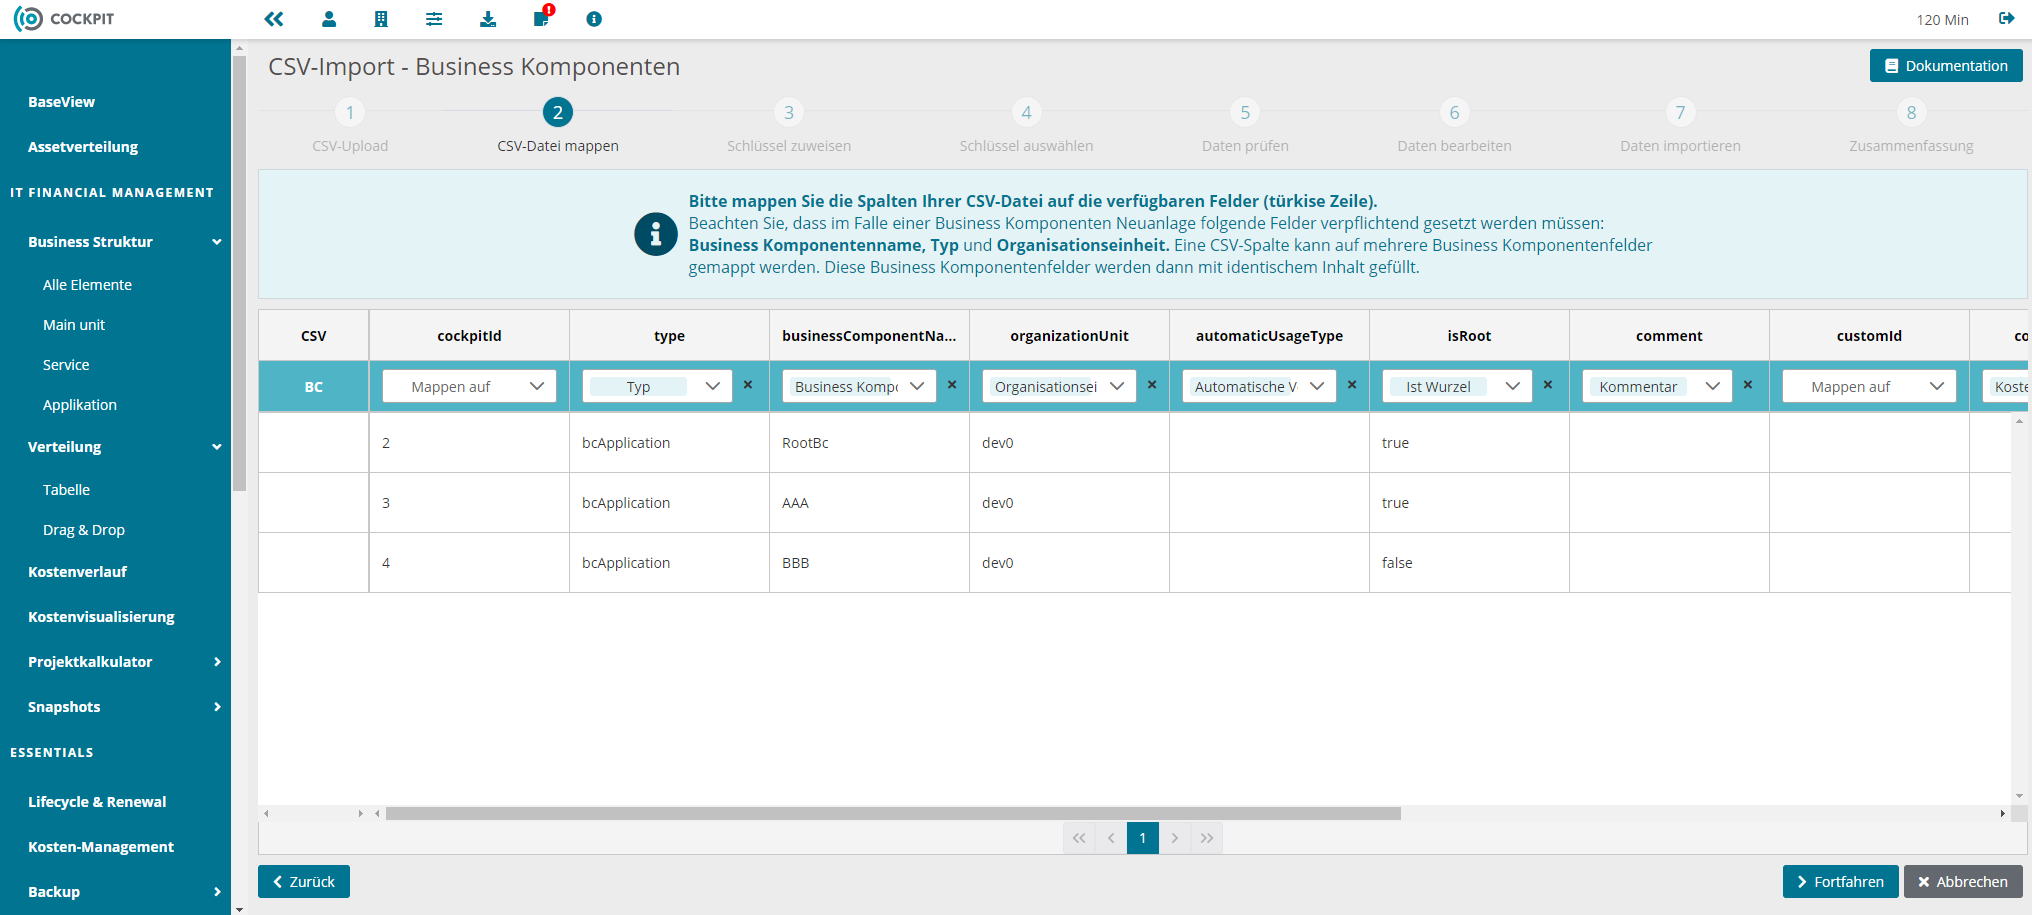The height and width of the screenshot is (915, 2032).
Task: Open comment mapping dropdown
Action: pos(1657,386)
